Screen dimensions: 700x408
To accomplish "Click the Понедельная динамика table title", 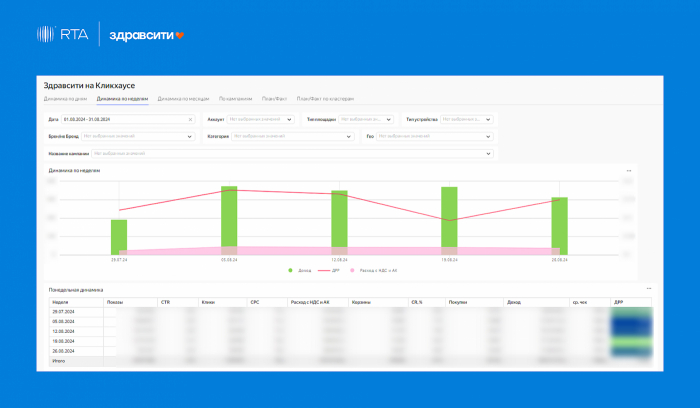I will point(76,290).
